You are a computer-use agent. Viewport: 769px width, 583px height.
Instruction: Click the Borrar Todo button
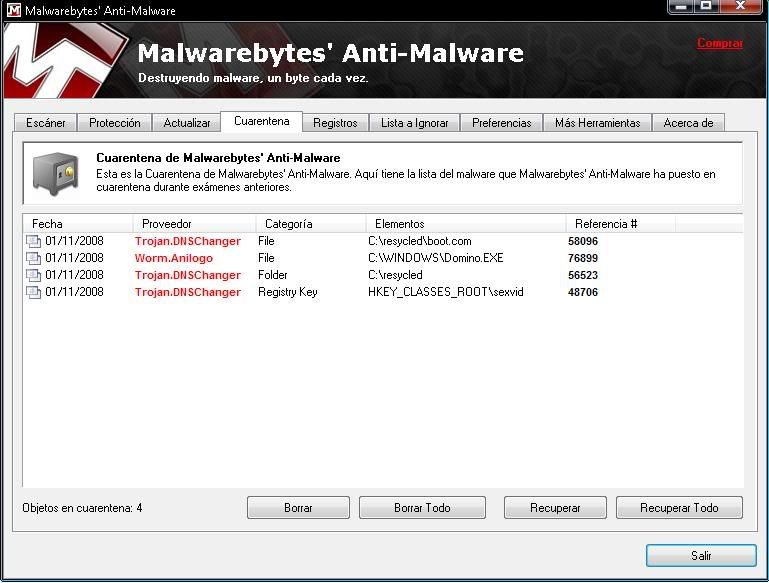pyautogui.click(x=422, y=507)
